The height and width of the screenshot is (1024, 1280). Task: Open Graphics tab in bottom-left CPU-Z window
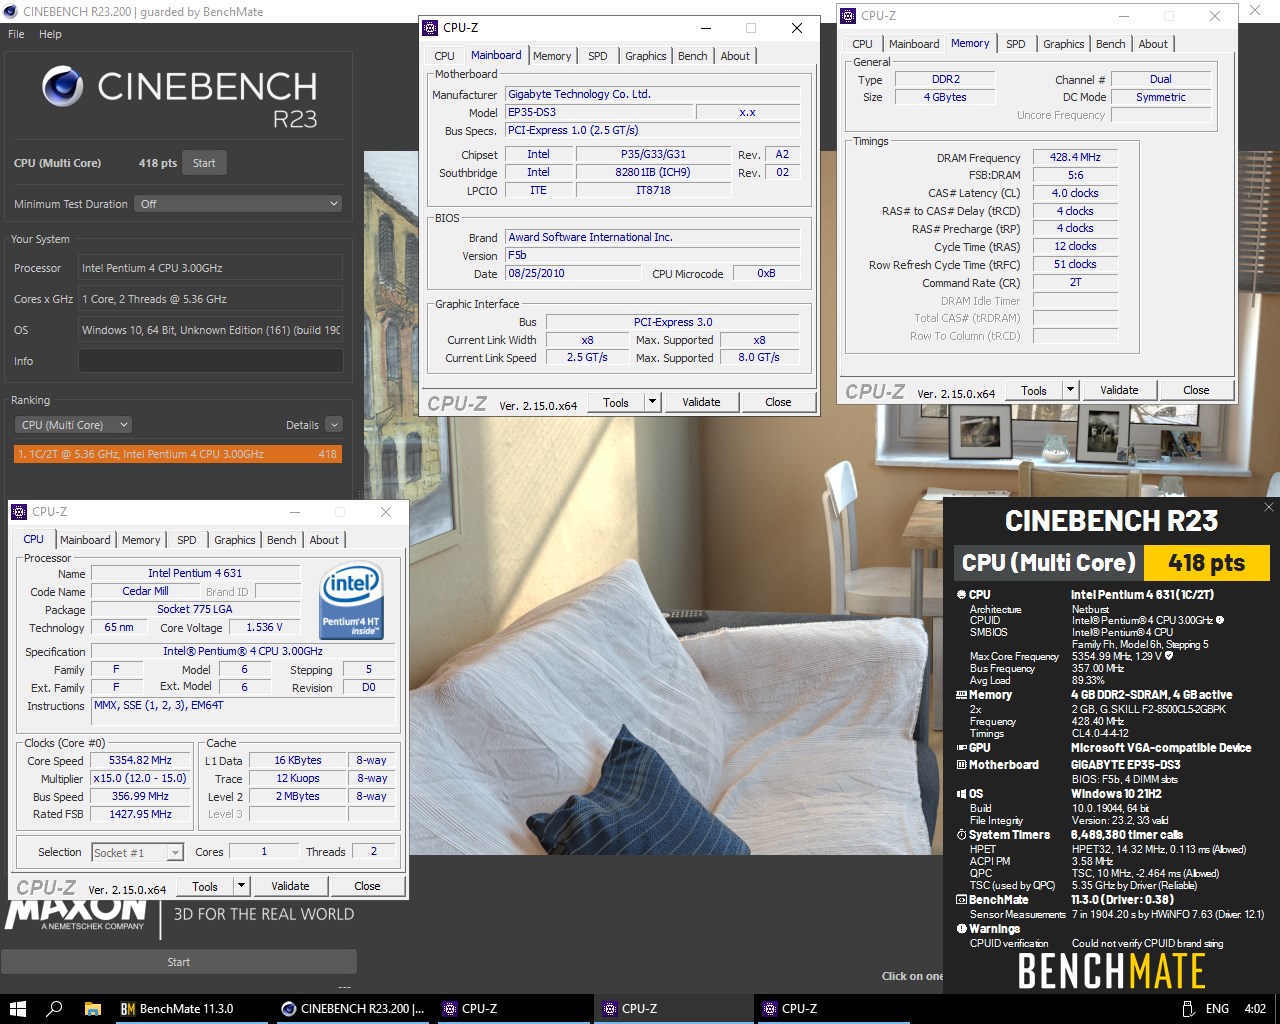click(235, 540)
